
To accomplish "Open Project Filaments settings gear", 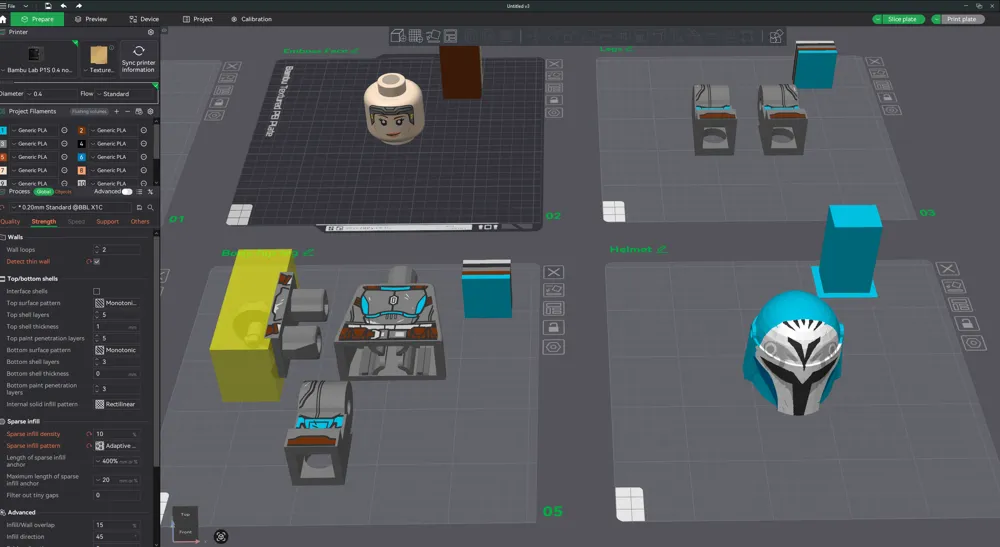I will 151,111.
